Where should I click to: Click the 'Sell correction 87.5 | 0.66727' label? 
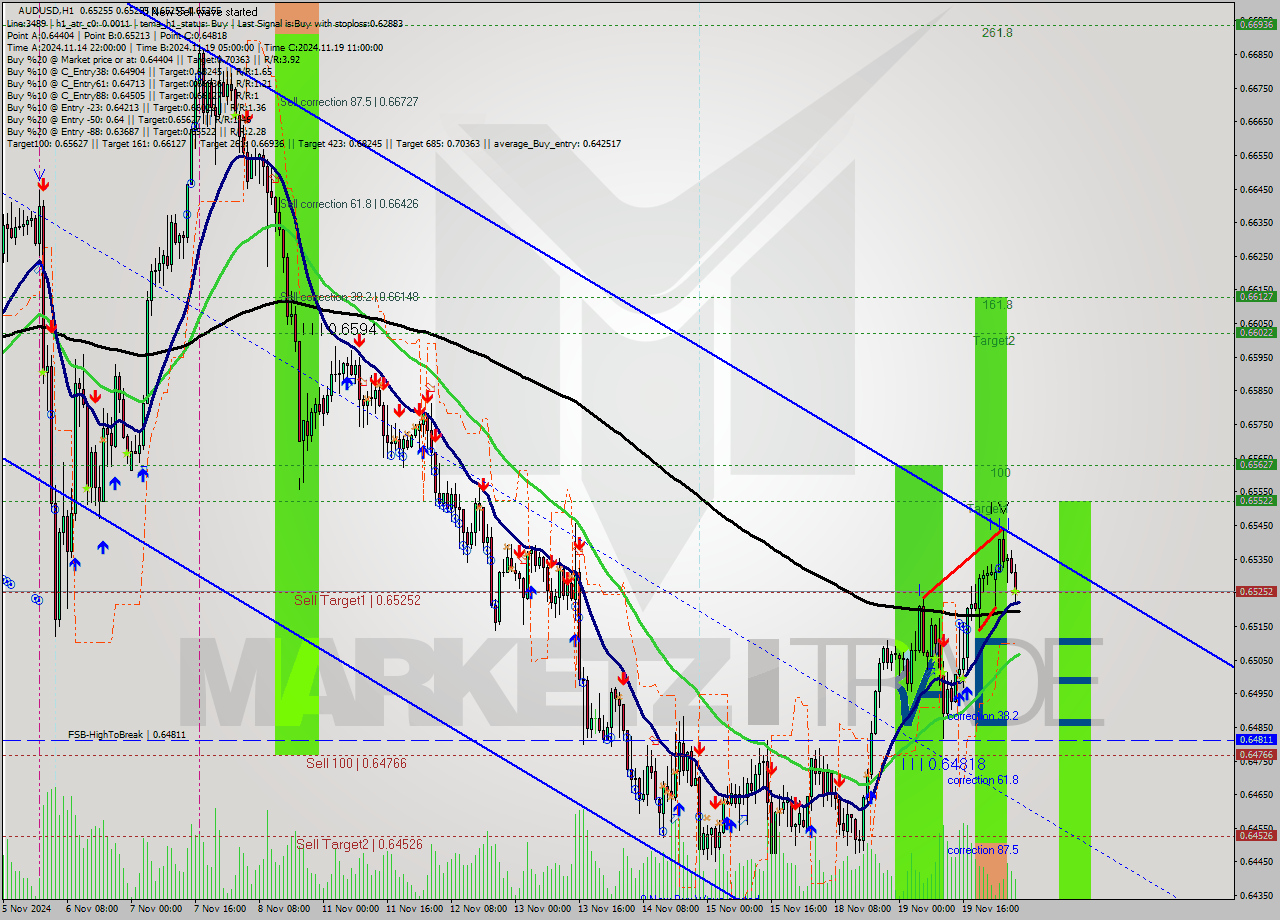click(x=349, y=102)
